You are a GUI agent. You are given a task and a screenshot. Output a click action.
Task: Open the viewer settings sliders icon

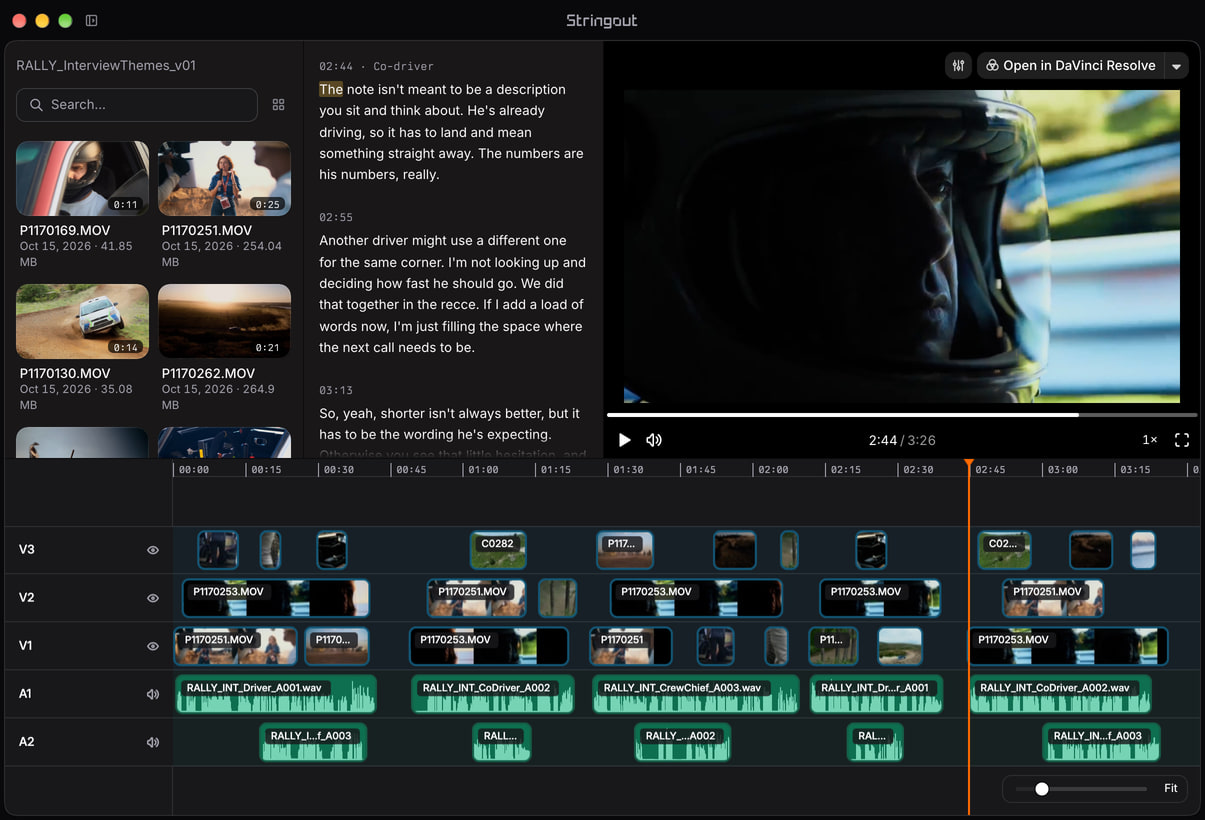pyautogui.click(x=959, y=66)
